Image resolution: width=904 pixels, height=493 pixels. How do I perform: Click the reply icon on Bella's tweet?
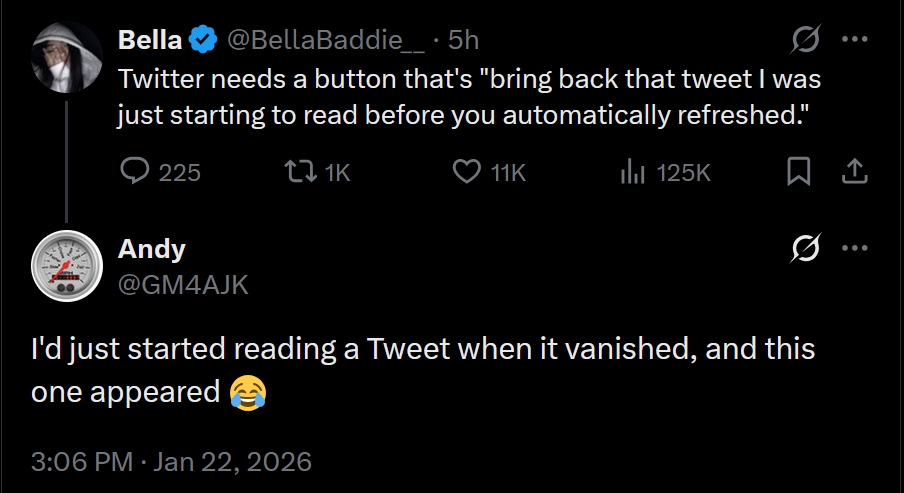click(135, 173)
